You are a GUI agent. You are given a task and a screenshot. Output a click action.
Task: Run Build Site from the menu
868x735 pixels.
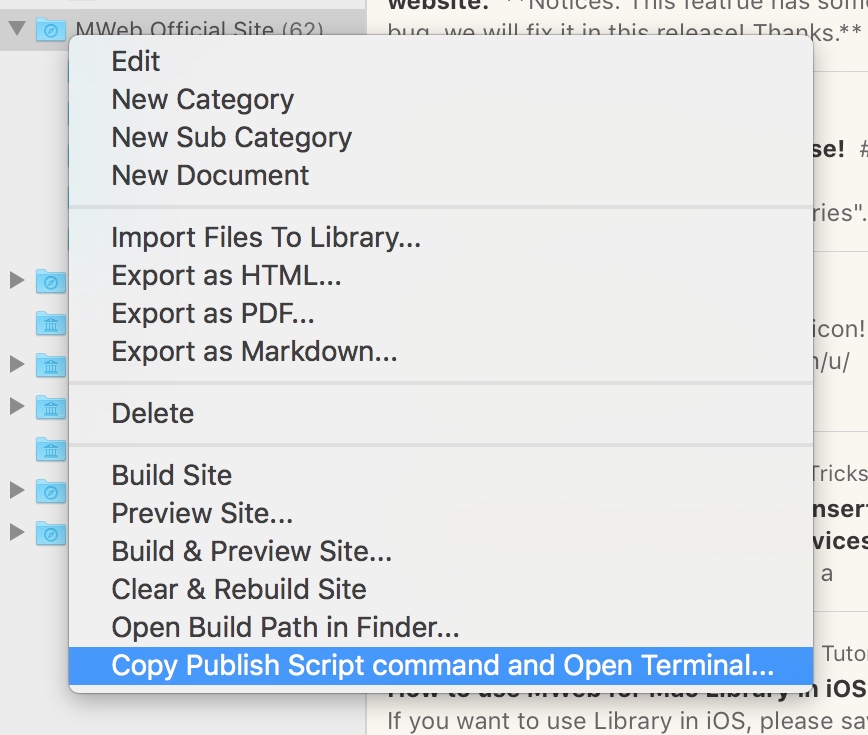click(x=171, y=475)
